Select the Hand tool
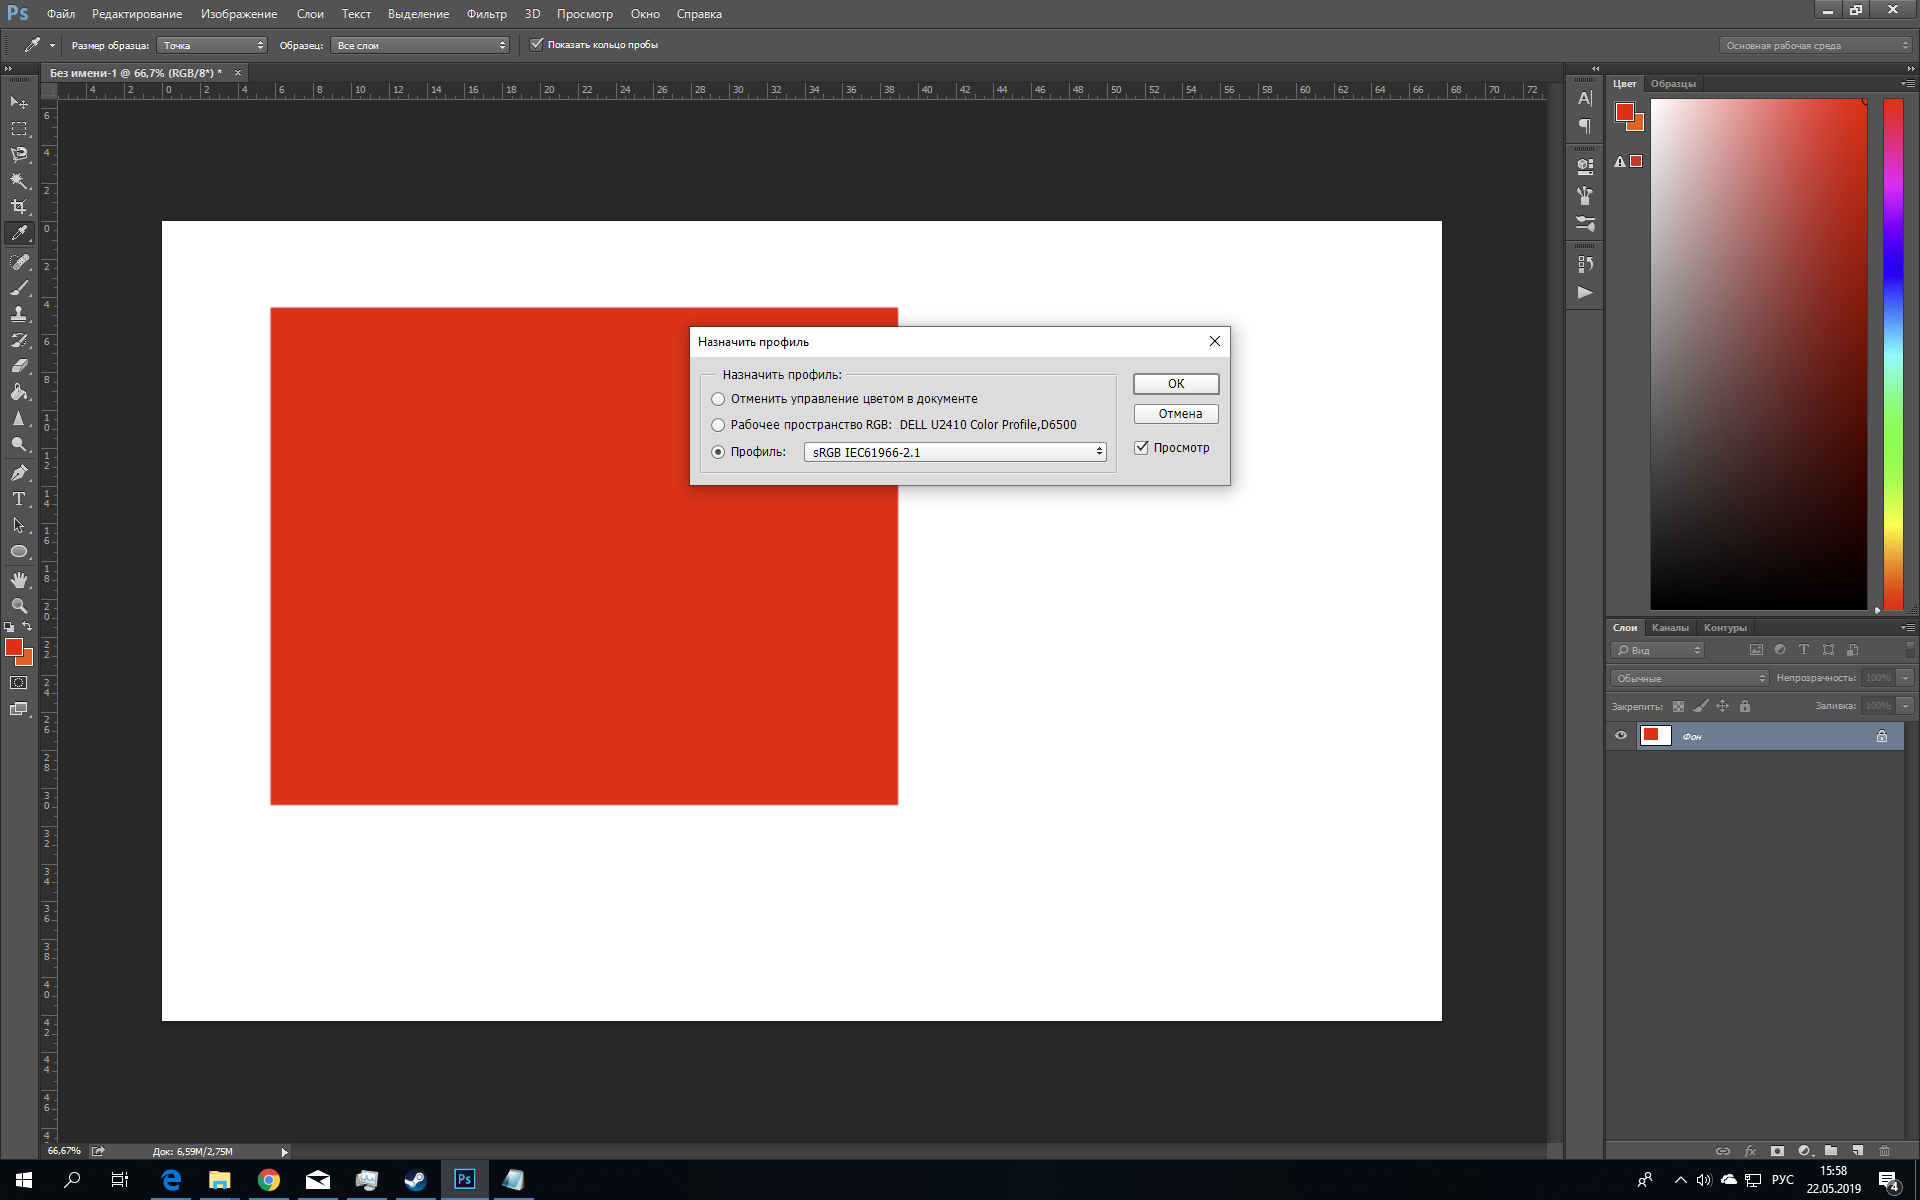 point(19,580)
